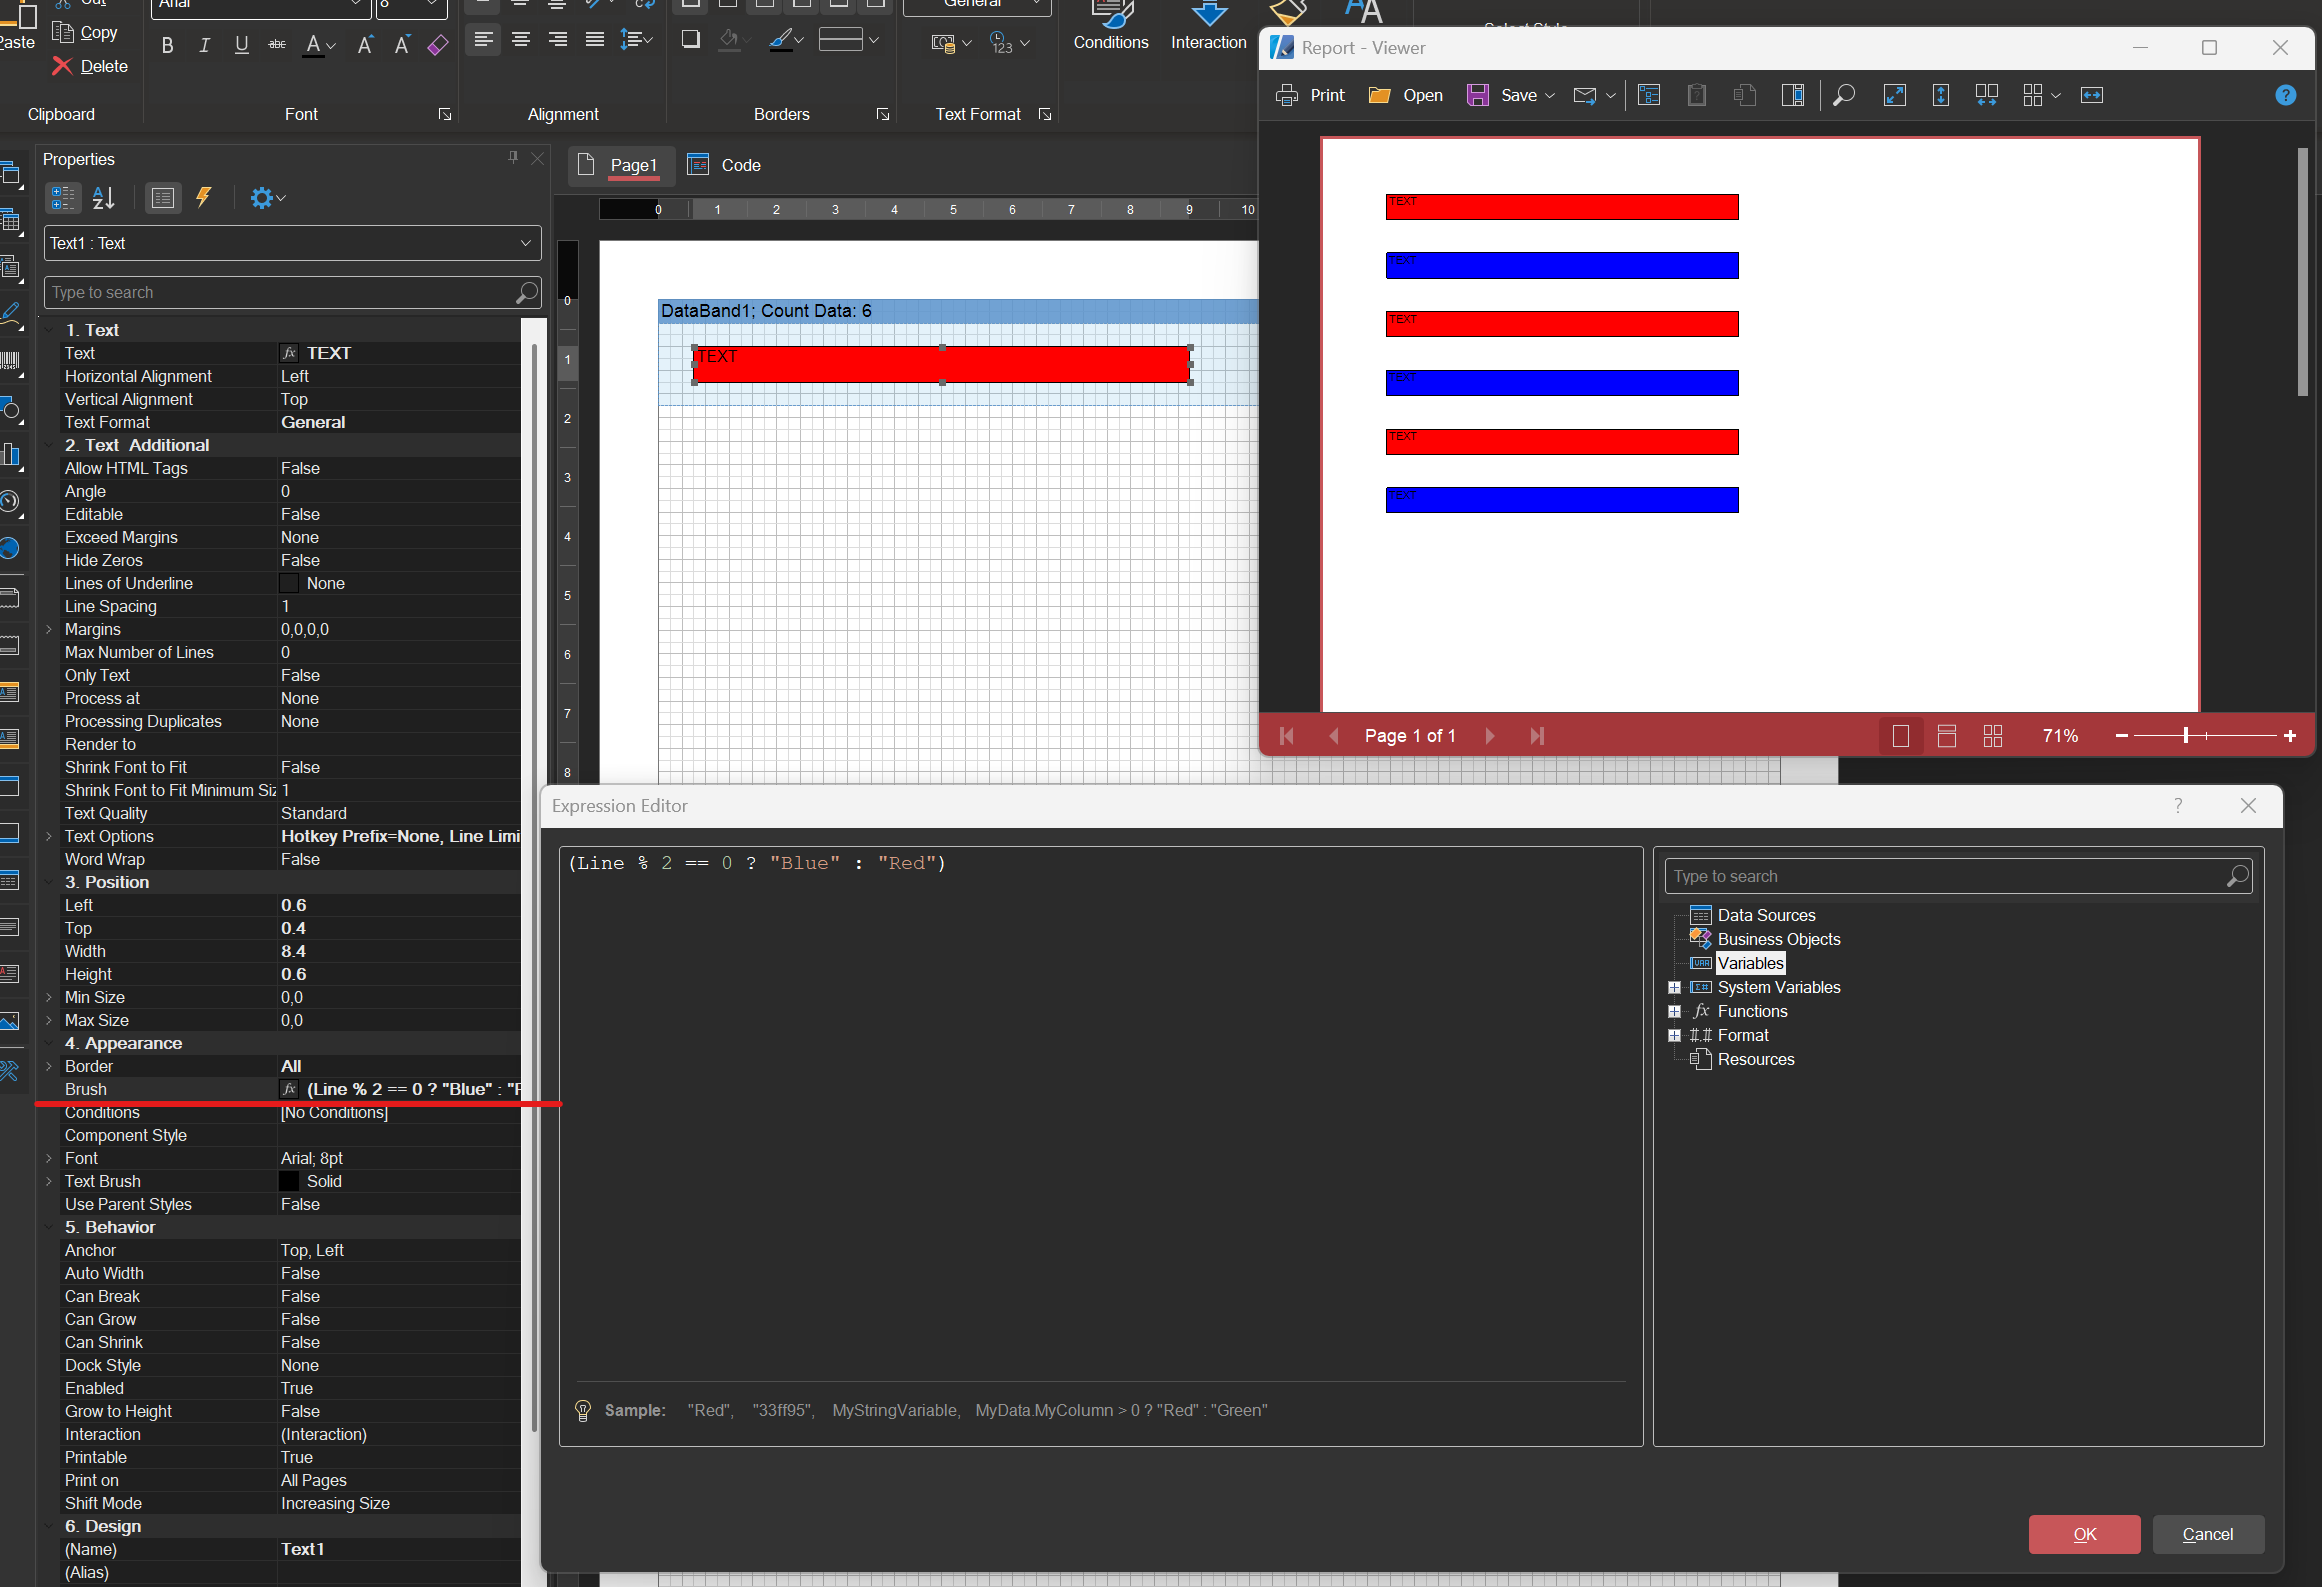Toggle underline formatting in Font group
The image size is (2322, 1587).
[x=241, y=45]
